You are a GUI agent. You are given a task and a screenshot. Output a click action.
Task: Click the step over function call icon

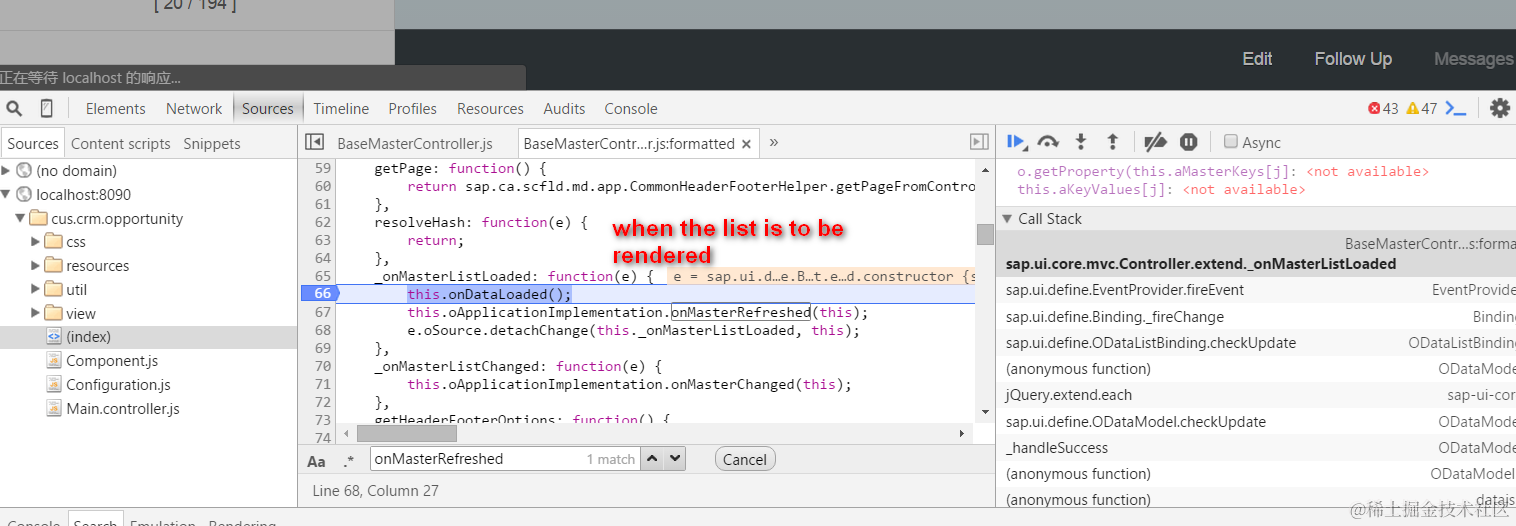(x=1048, y=142)
